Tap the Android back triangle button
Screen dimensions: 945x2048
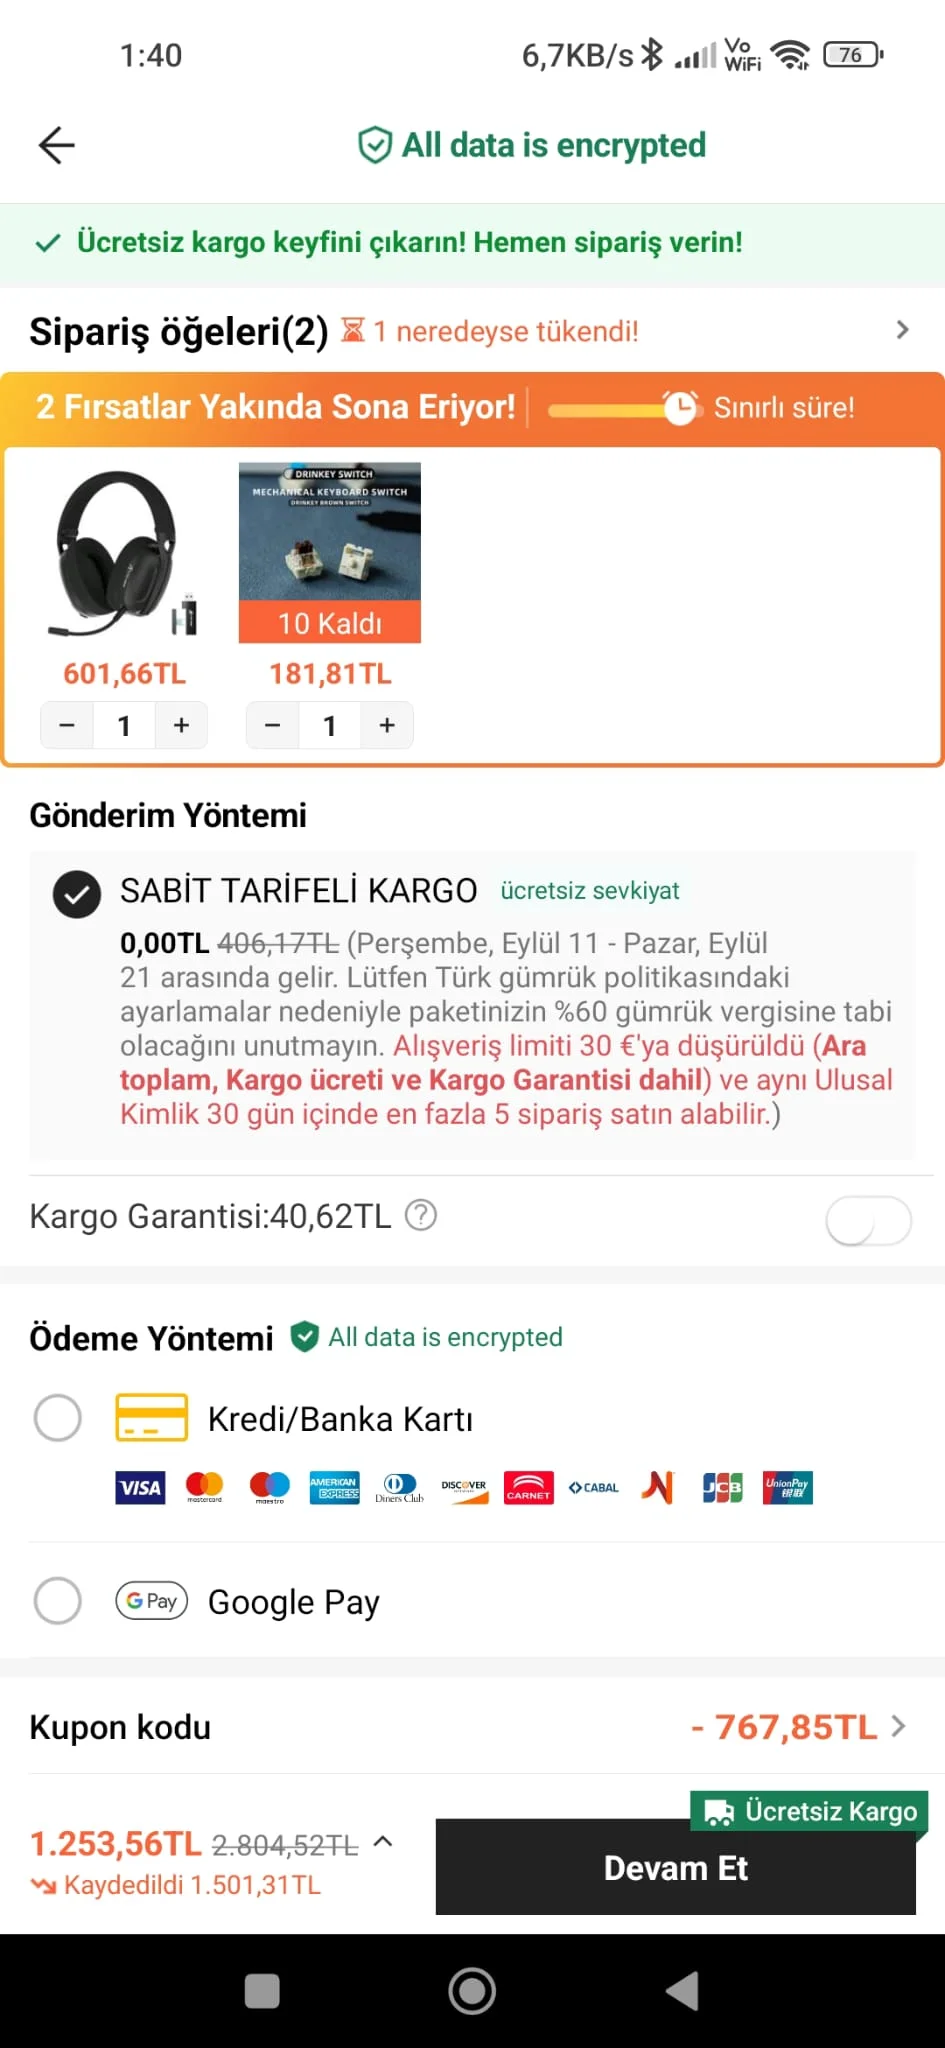click(x=682, y=1990)
